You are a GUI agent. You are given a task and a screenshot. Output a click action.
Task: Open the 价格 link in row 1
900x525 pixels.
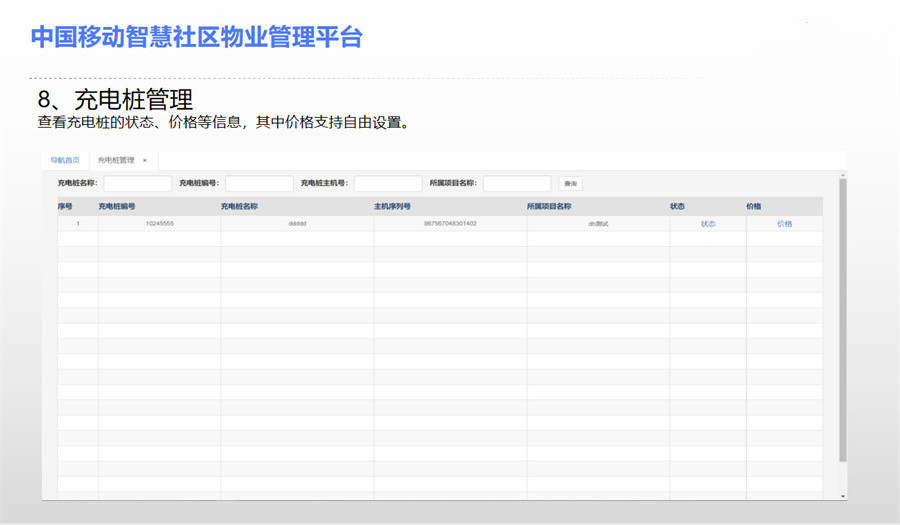785,224
